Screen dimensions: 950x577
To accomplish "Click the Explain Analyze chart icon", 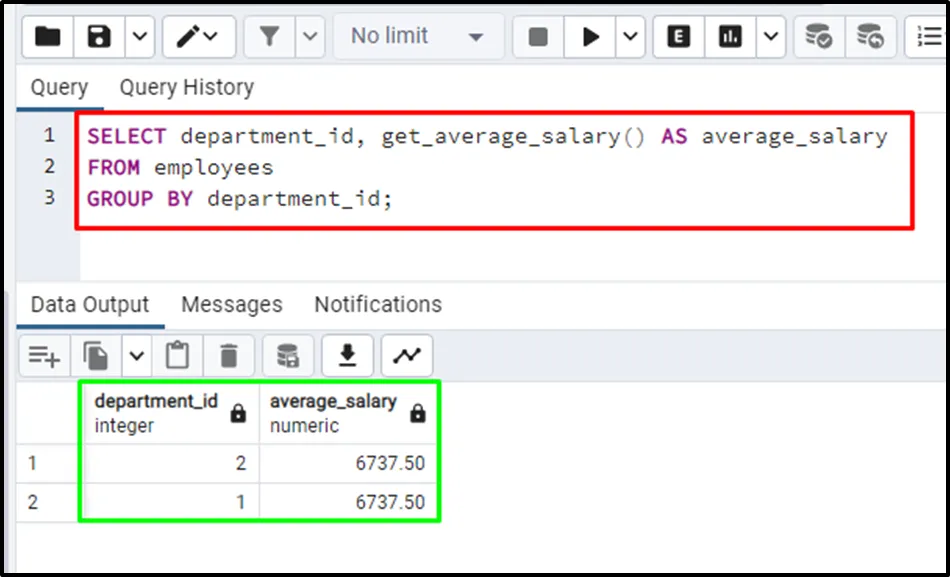I will [731, 37].
